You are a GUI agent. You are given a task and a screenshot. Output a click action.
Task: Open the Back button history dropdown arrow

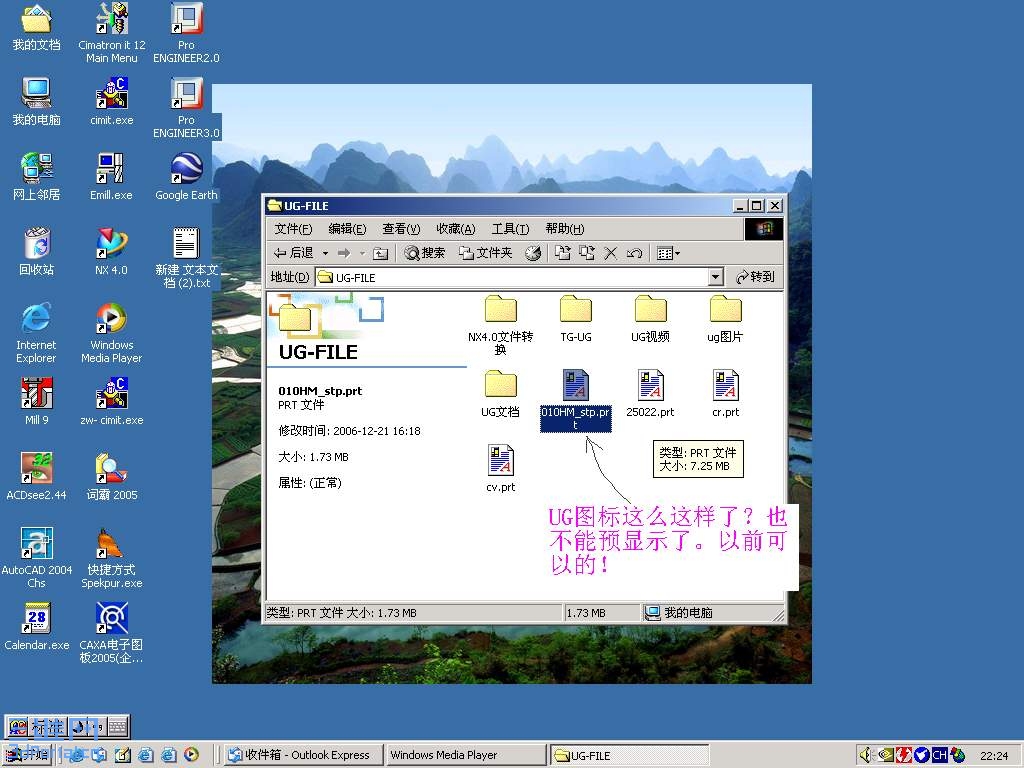point(325,253)
